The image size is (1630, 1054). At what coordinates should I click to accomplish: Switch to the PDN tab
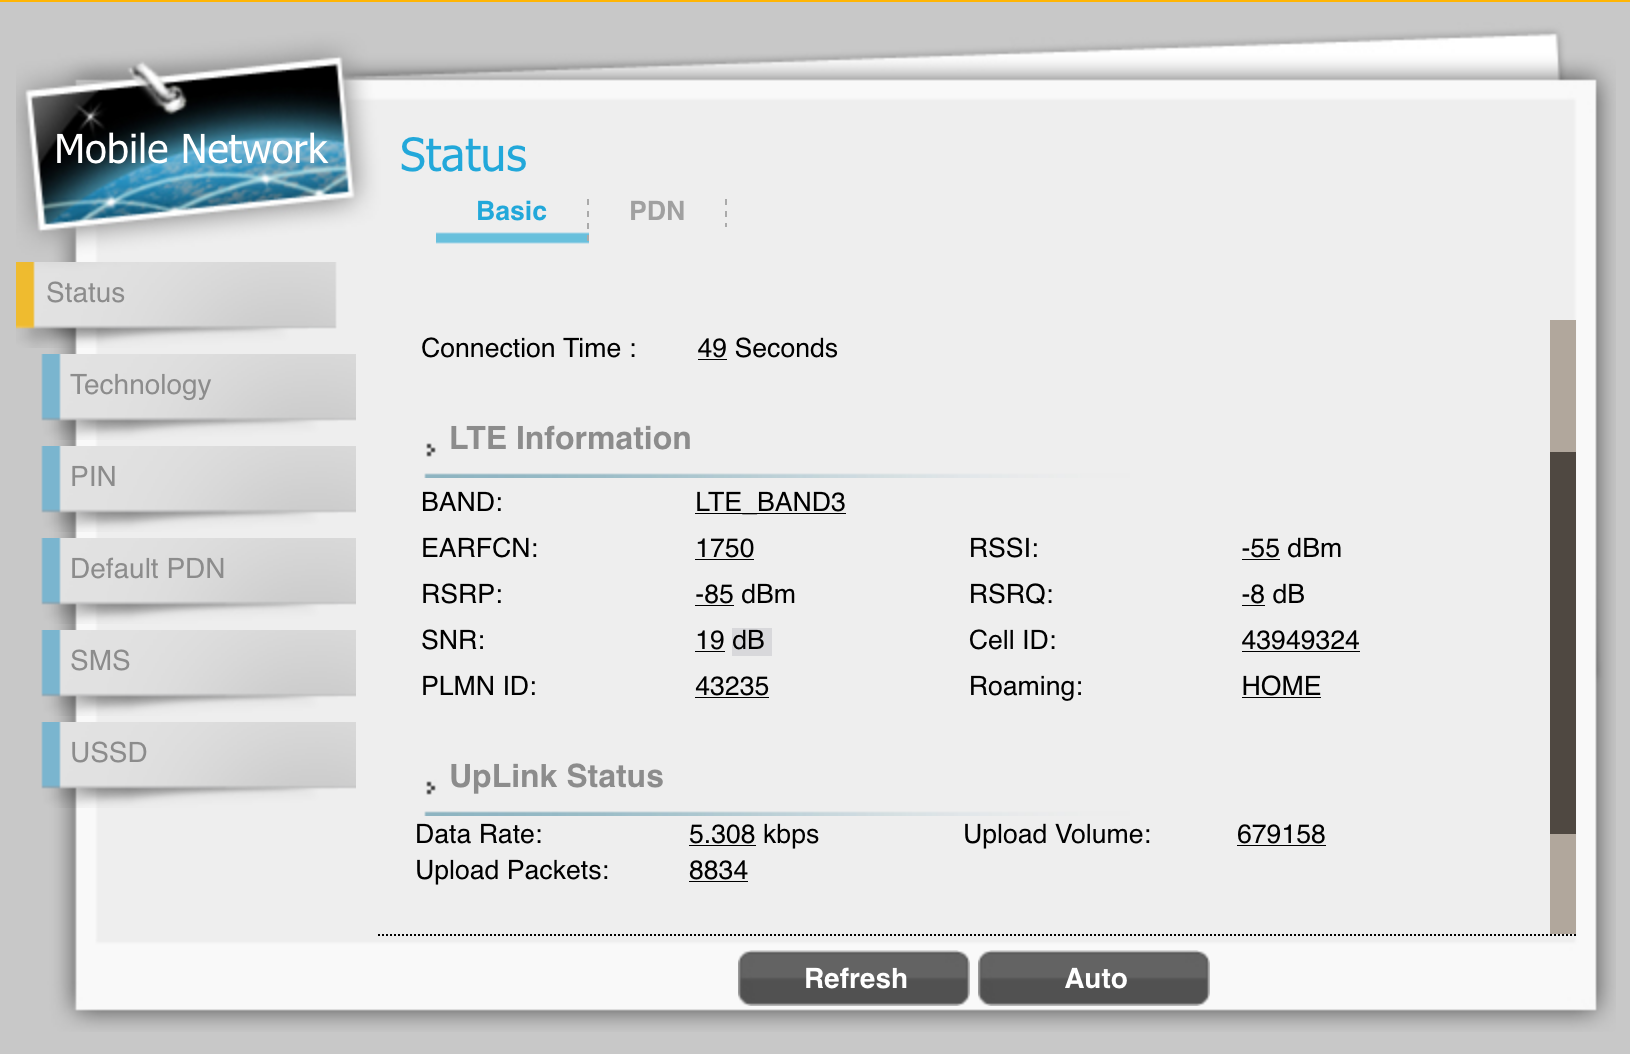[x=656, y=211]
